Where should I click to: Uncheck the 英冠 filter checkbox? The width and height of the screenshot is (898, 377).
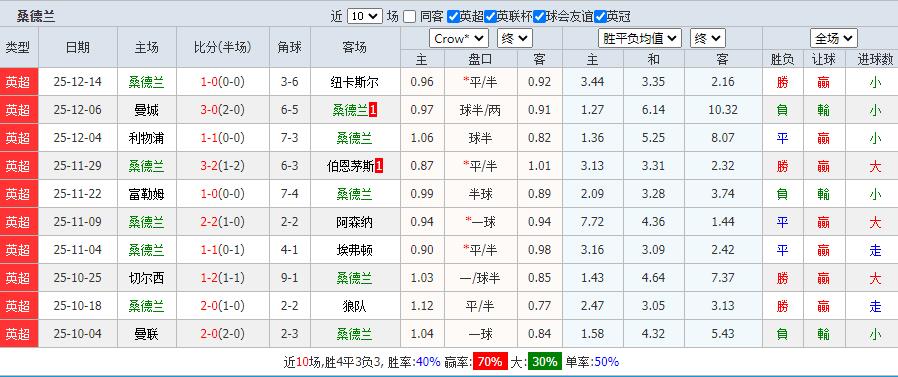coord(600,17)
